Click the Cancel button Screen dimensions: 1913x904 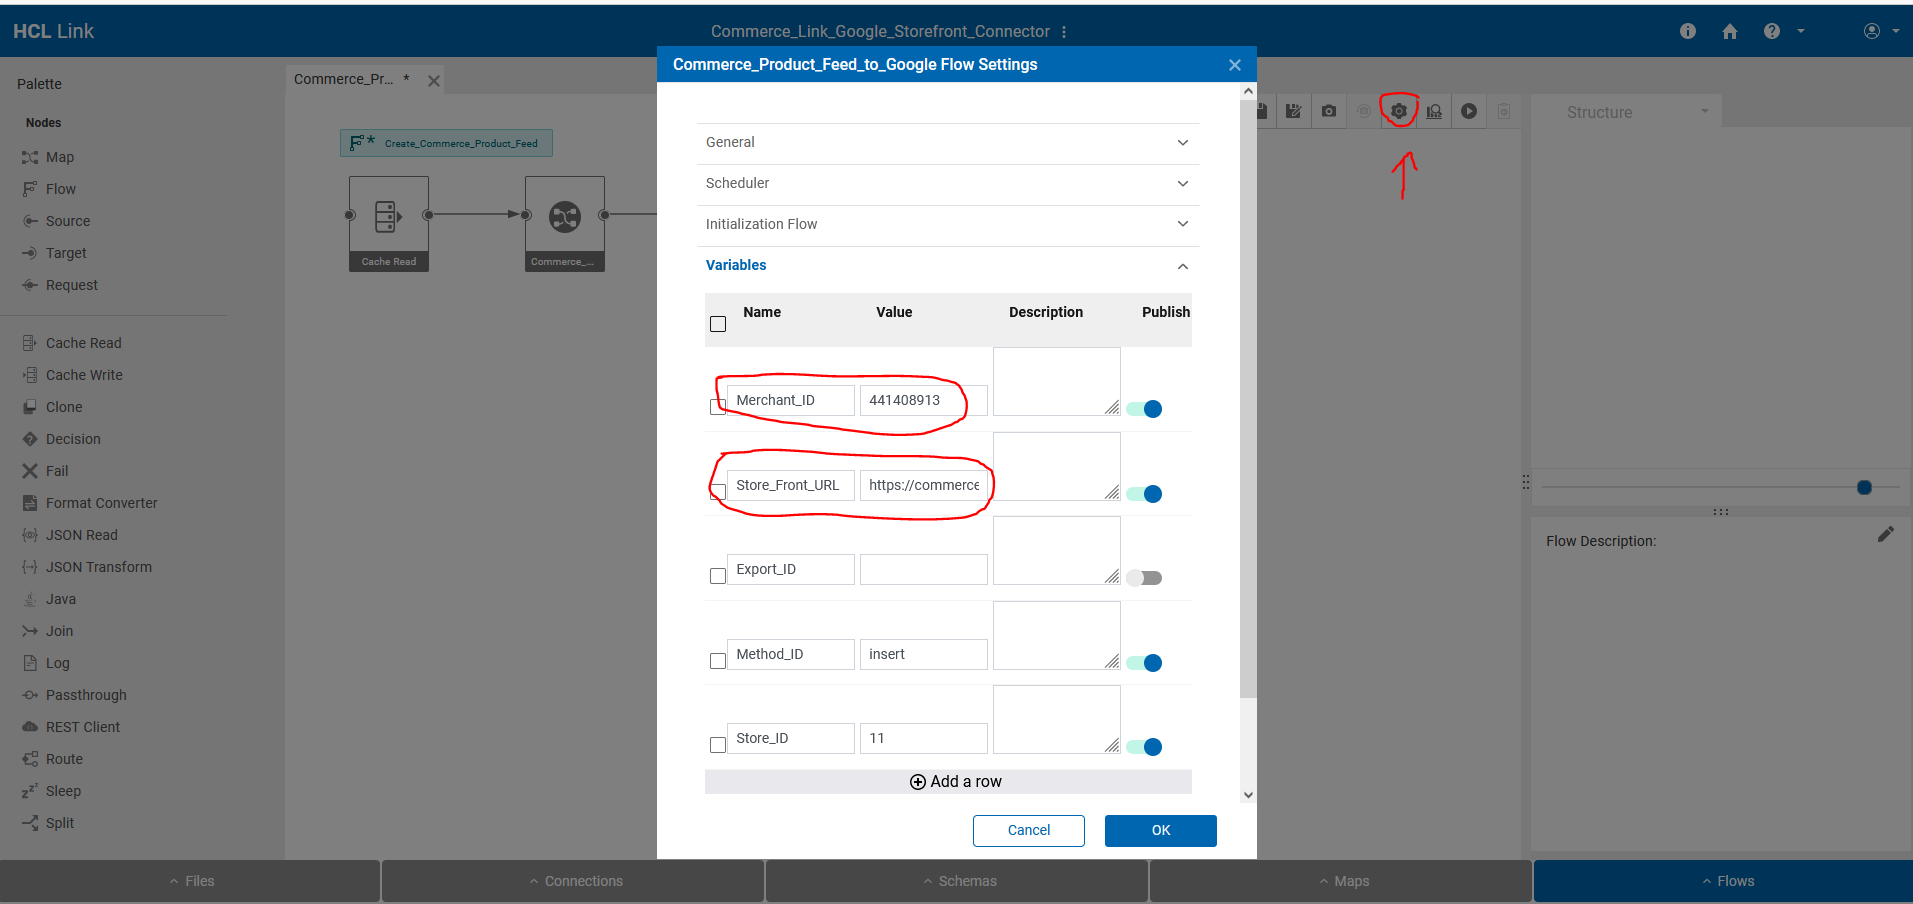pyautogui.click(x=1029, y=831)
